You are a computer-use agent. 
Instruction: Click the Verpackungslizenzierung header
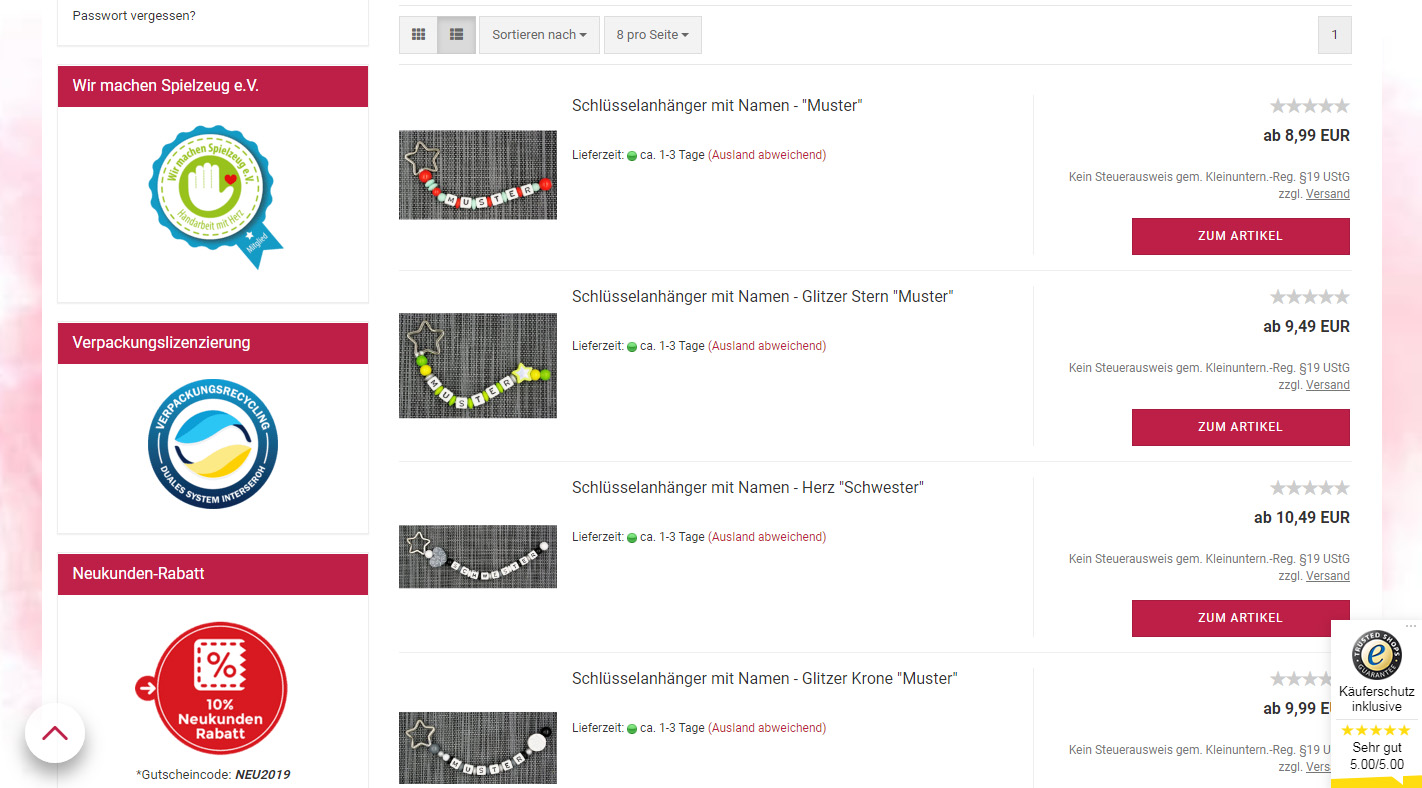tap(213, 343)
